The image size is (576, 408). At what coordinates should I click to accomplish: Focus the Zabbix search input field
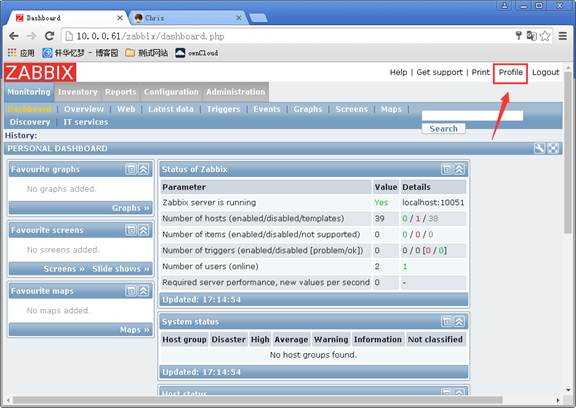tap(472, 115)
